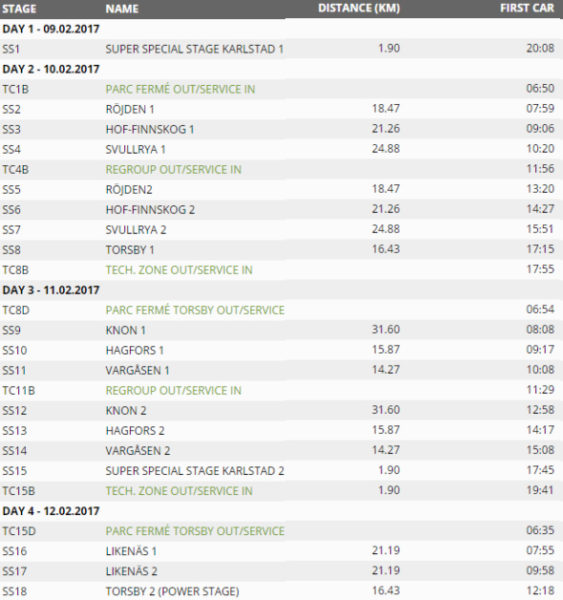Click the KNON 1 stage name
563x600 pixels.
(126, 330)
